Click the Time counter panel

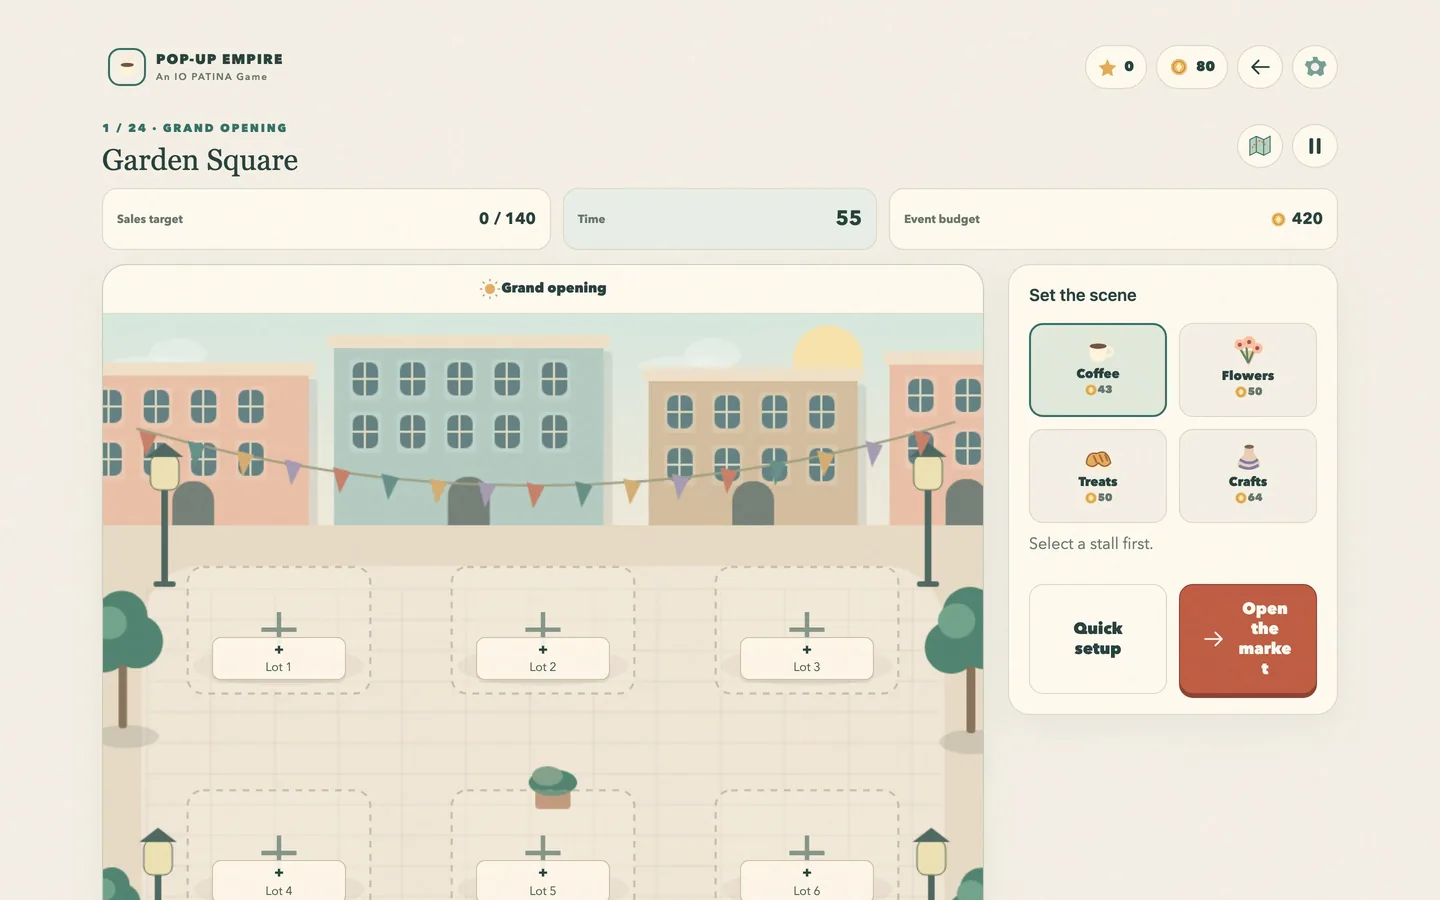[x=720, y=219]
